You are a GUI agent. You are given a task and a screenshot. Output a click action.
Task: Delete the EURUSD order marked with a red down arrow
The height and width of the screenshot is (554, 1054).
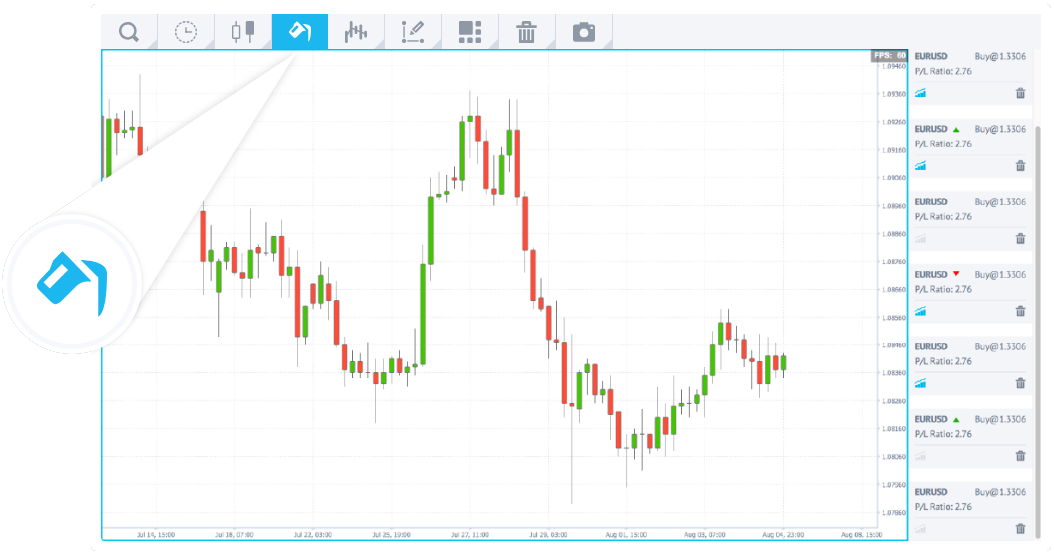click(x=1020, y=311)
